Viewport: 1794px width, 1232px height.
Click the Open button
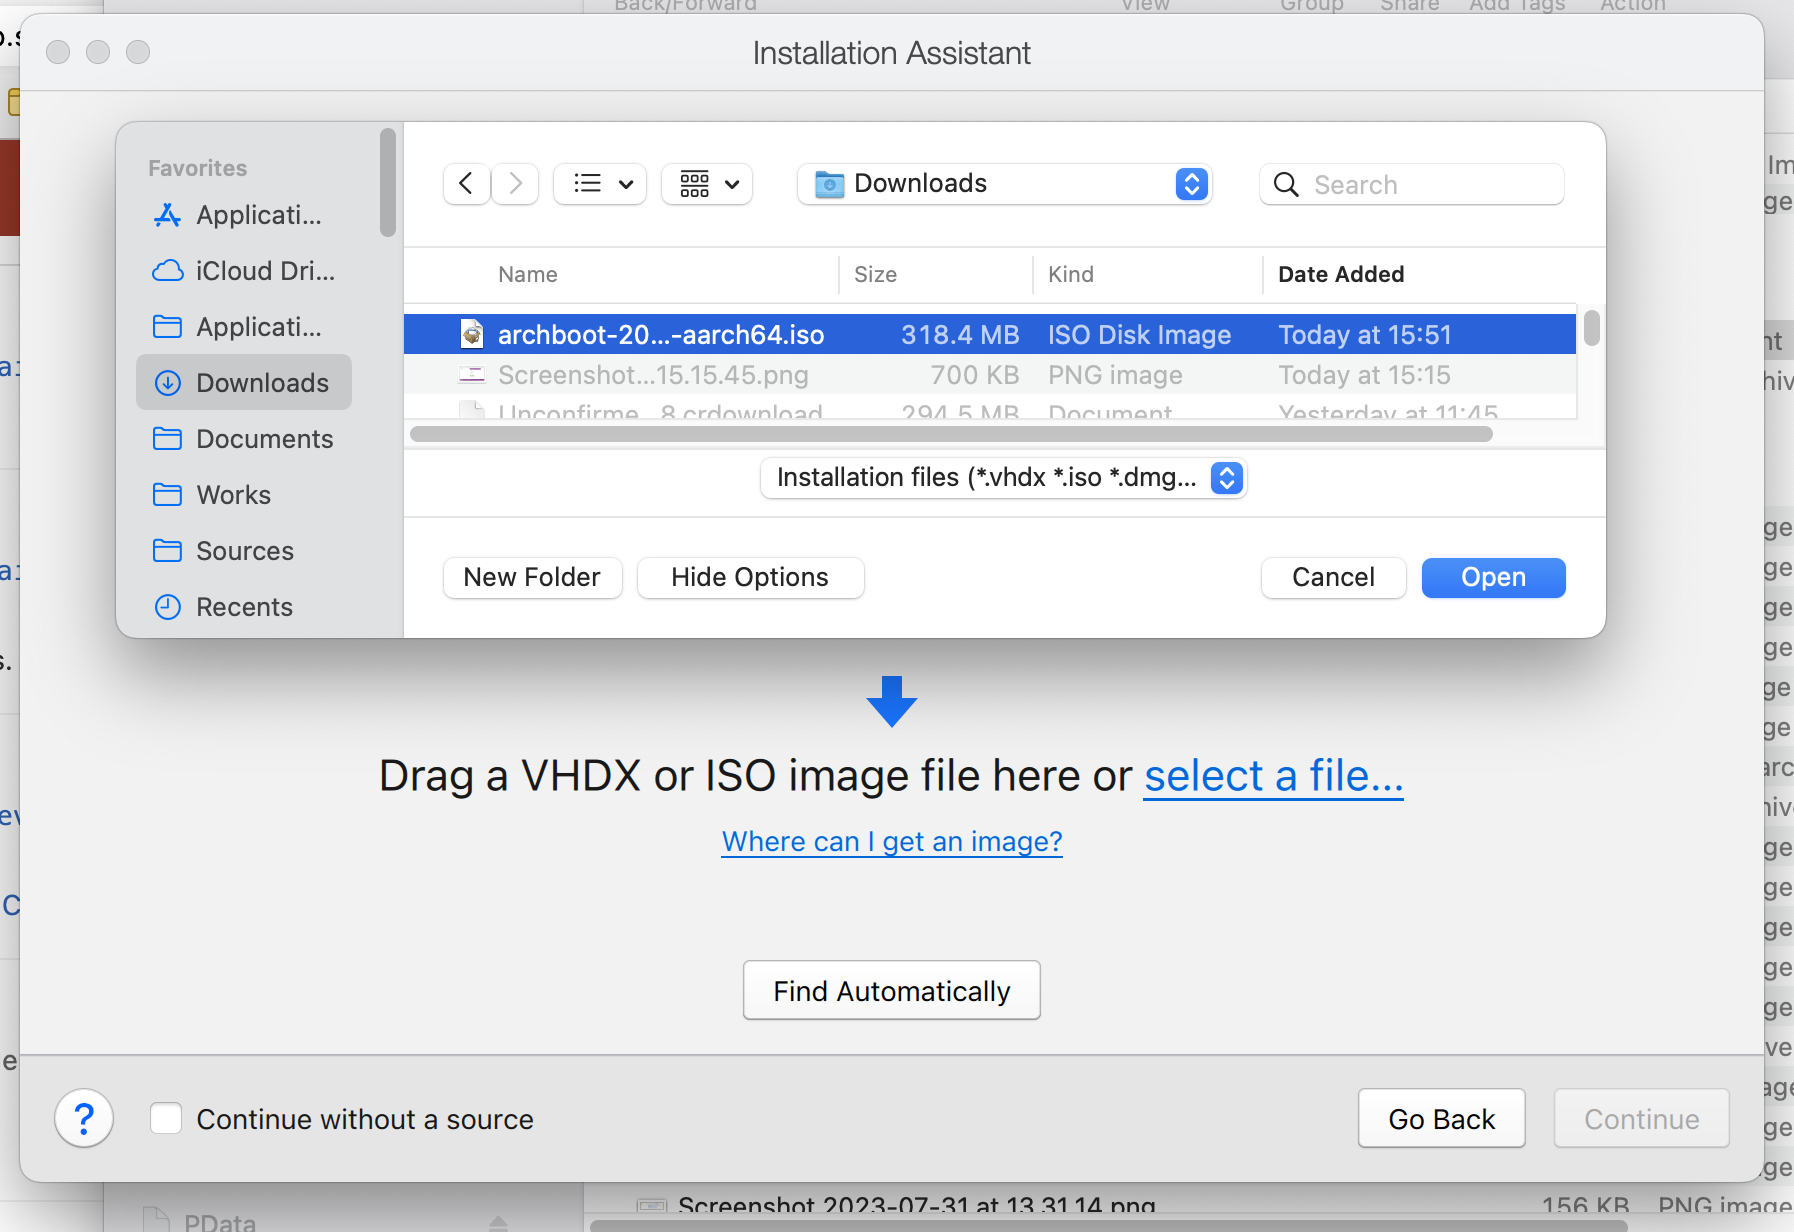1493,578
